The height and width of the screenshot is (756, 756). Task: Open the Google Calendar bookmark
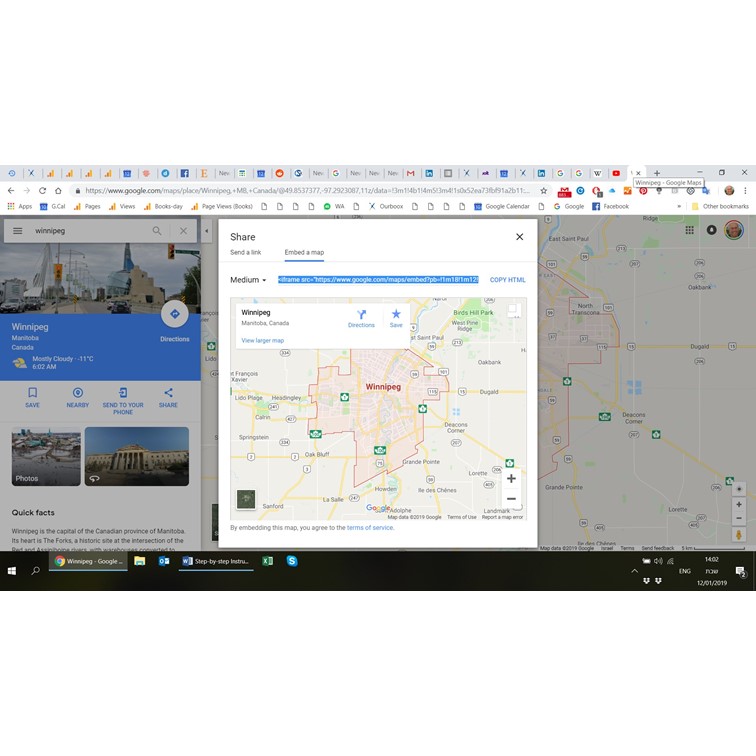tap(502, 206)
